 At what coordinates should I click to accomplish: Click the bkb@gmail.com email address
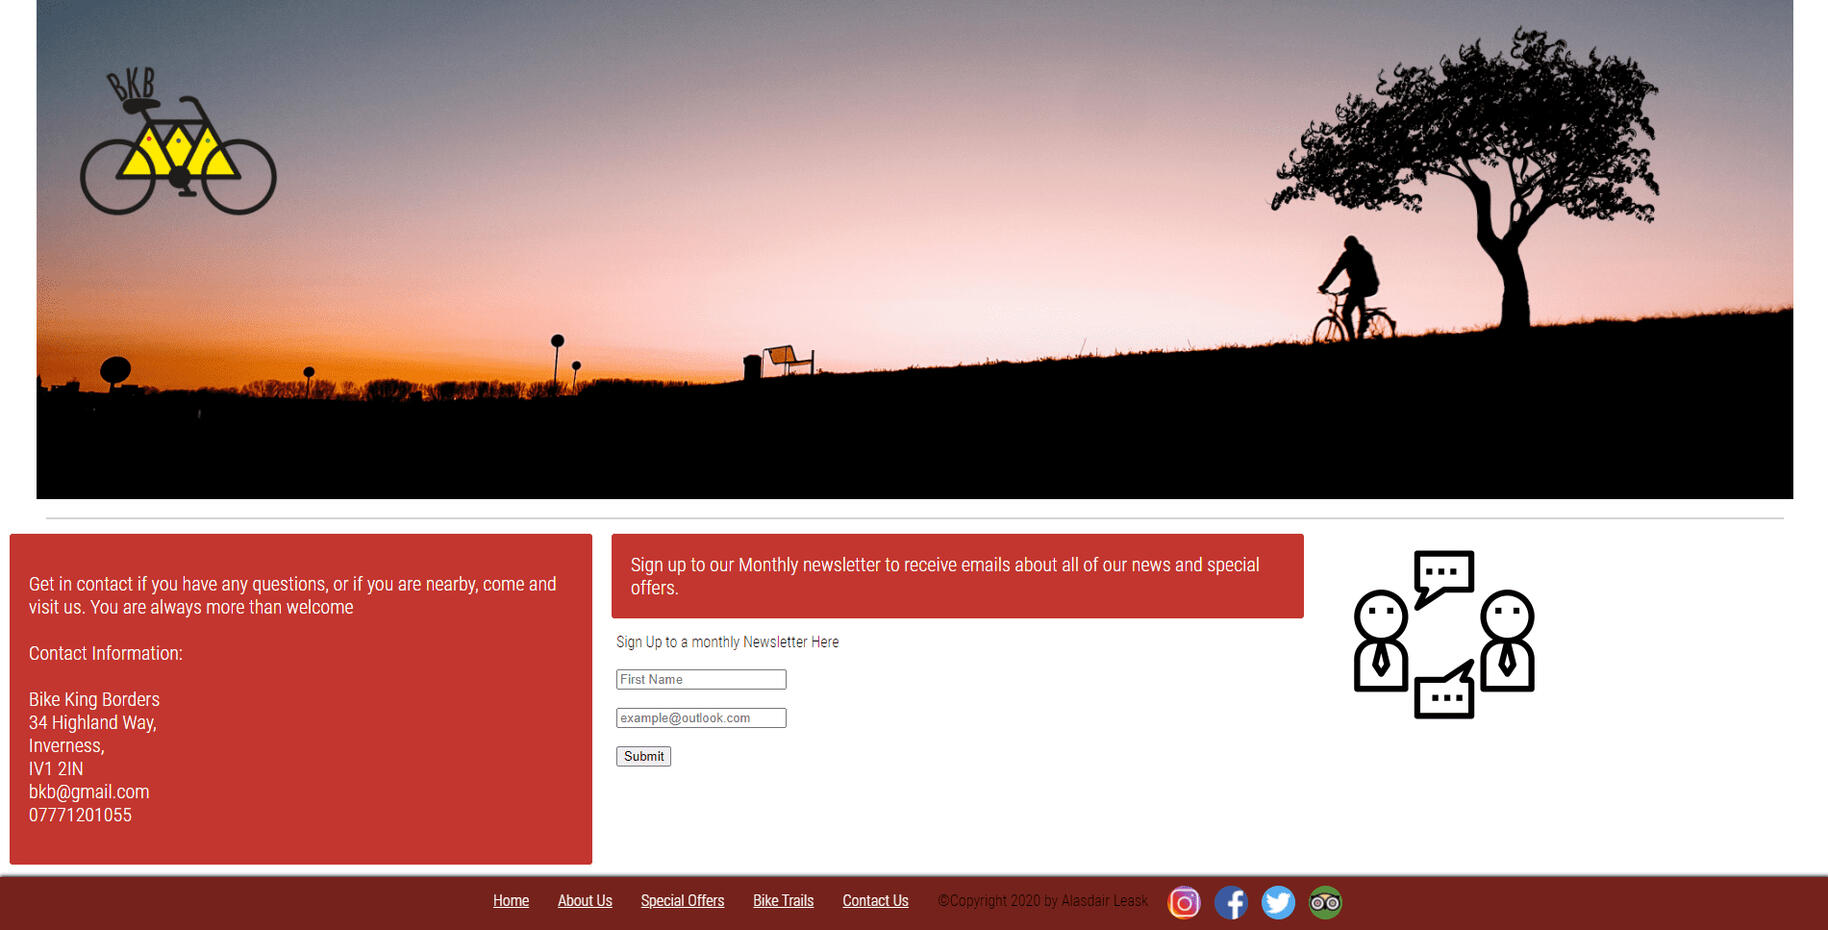coord(89,792)
